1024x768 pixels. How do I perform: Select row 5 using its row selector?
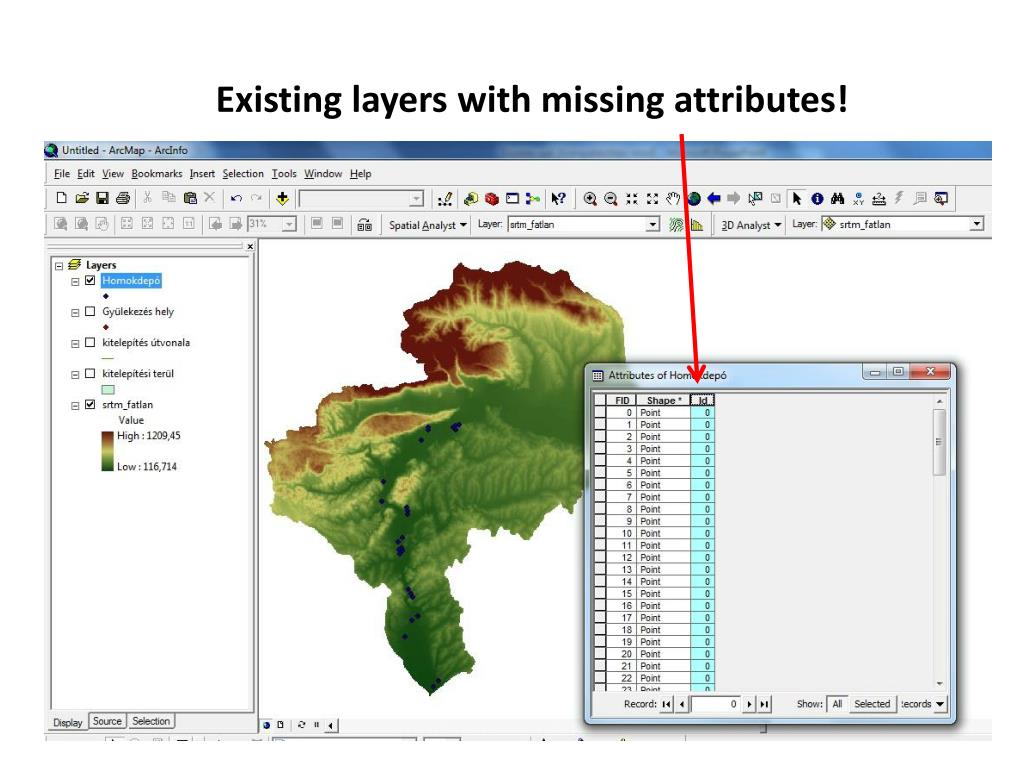[600, 473]
